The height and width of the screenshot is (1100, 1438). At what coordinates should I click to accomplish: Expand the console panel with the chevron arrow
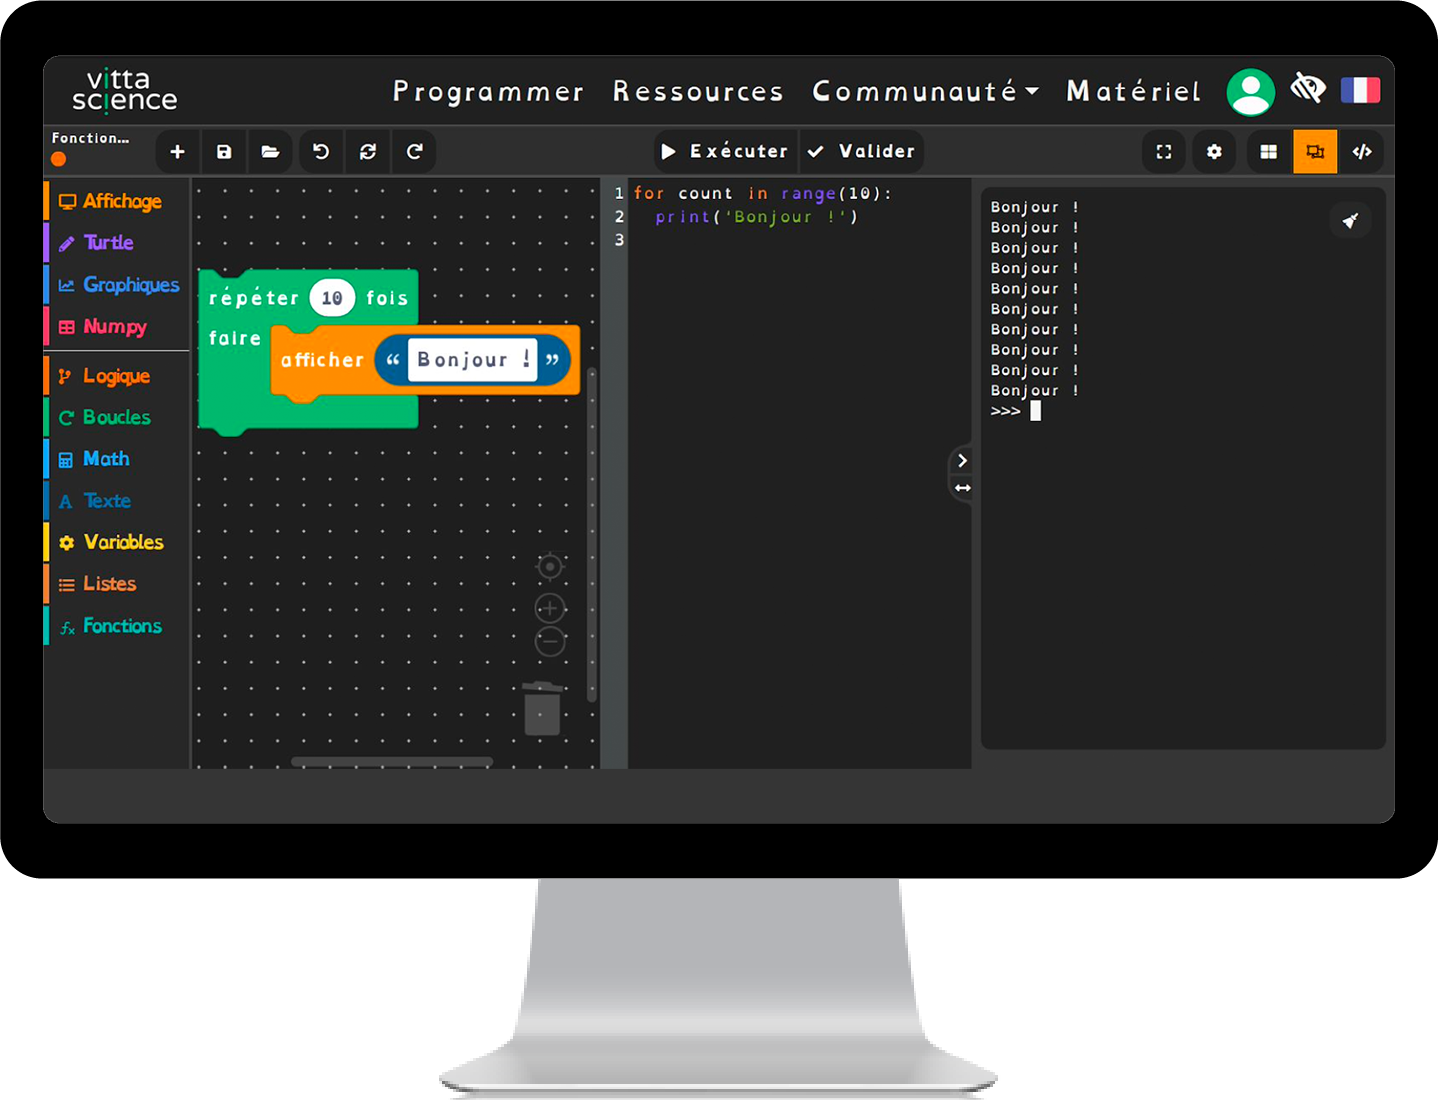(x=962, y=461)
